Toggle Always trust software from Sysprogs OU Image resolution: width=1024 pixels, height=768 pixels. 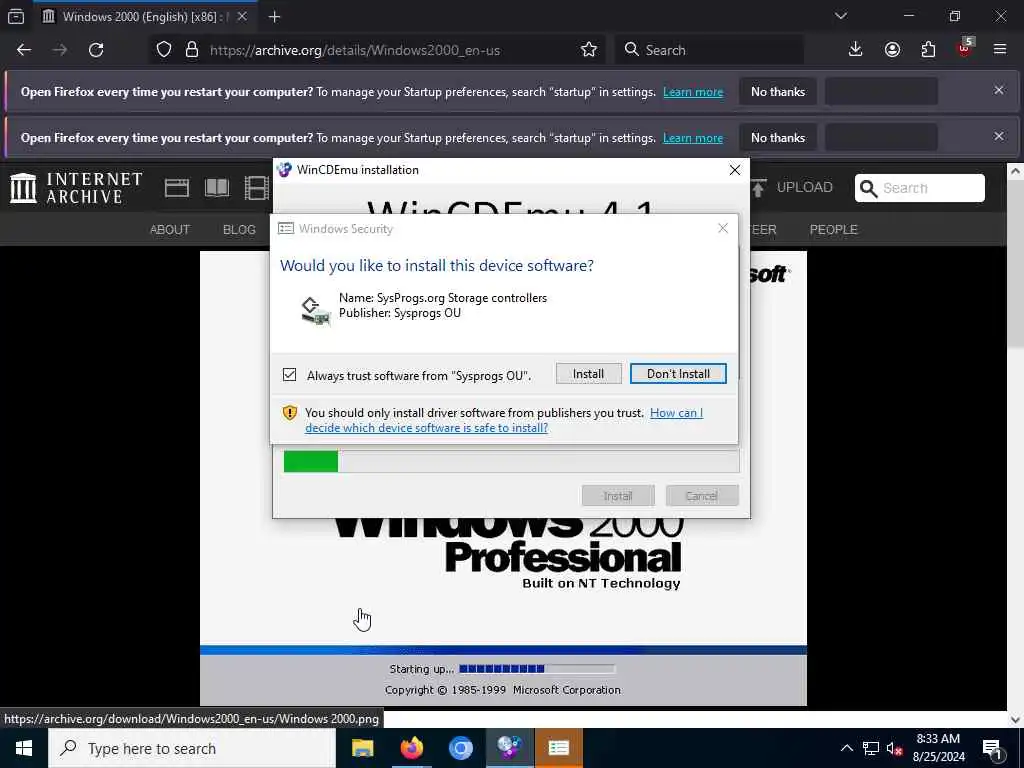tap(289, 375)
